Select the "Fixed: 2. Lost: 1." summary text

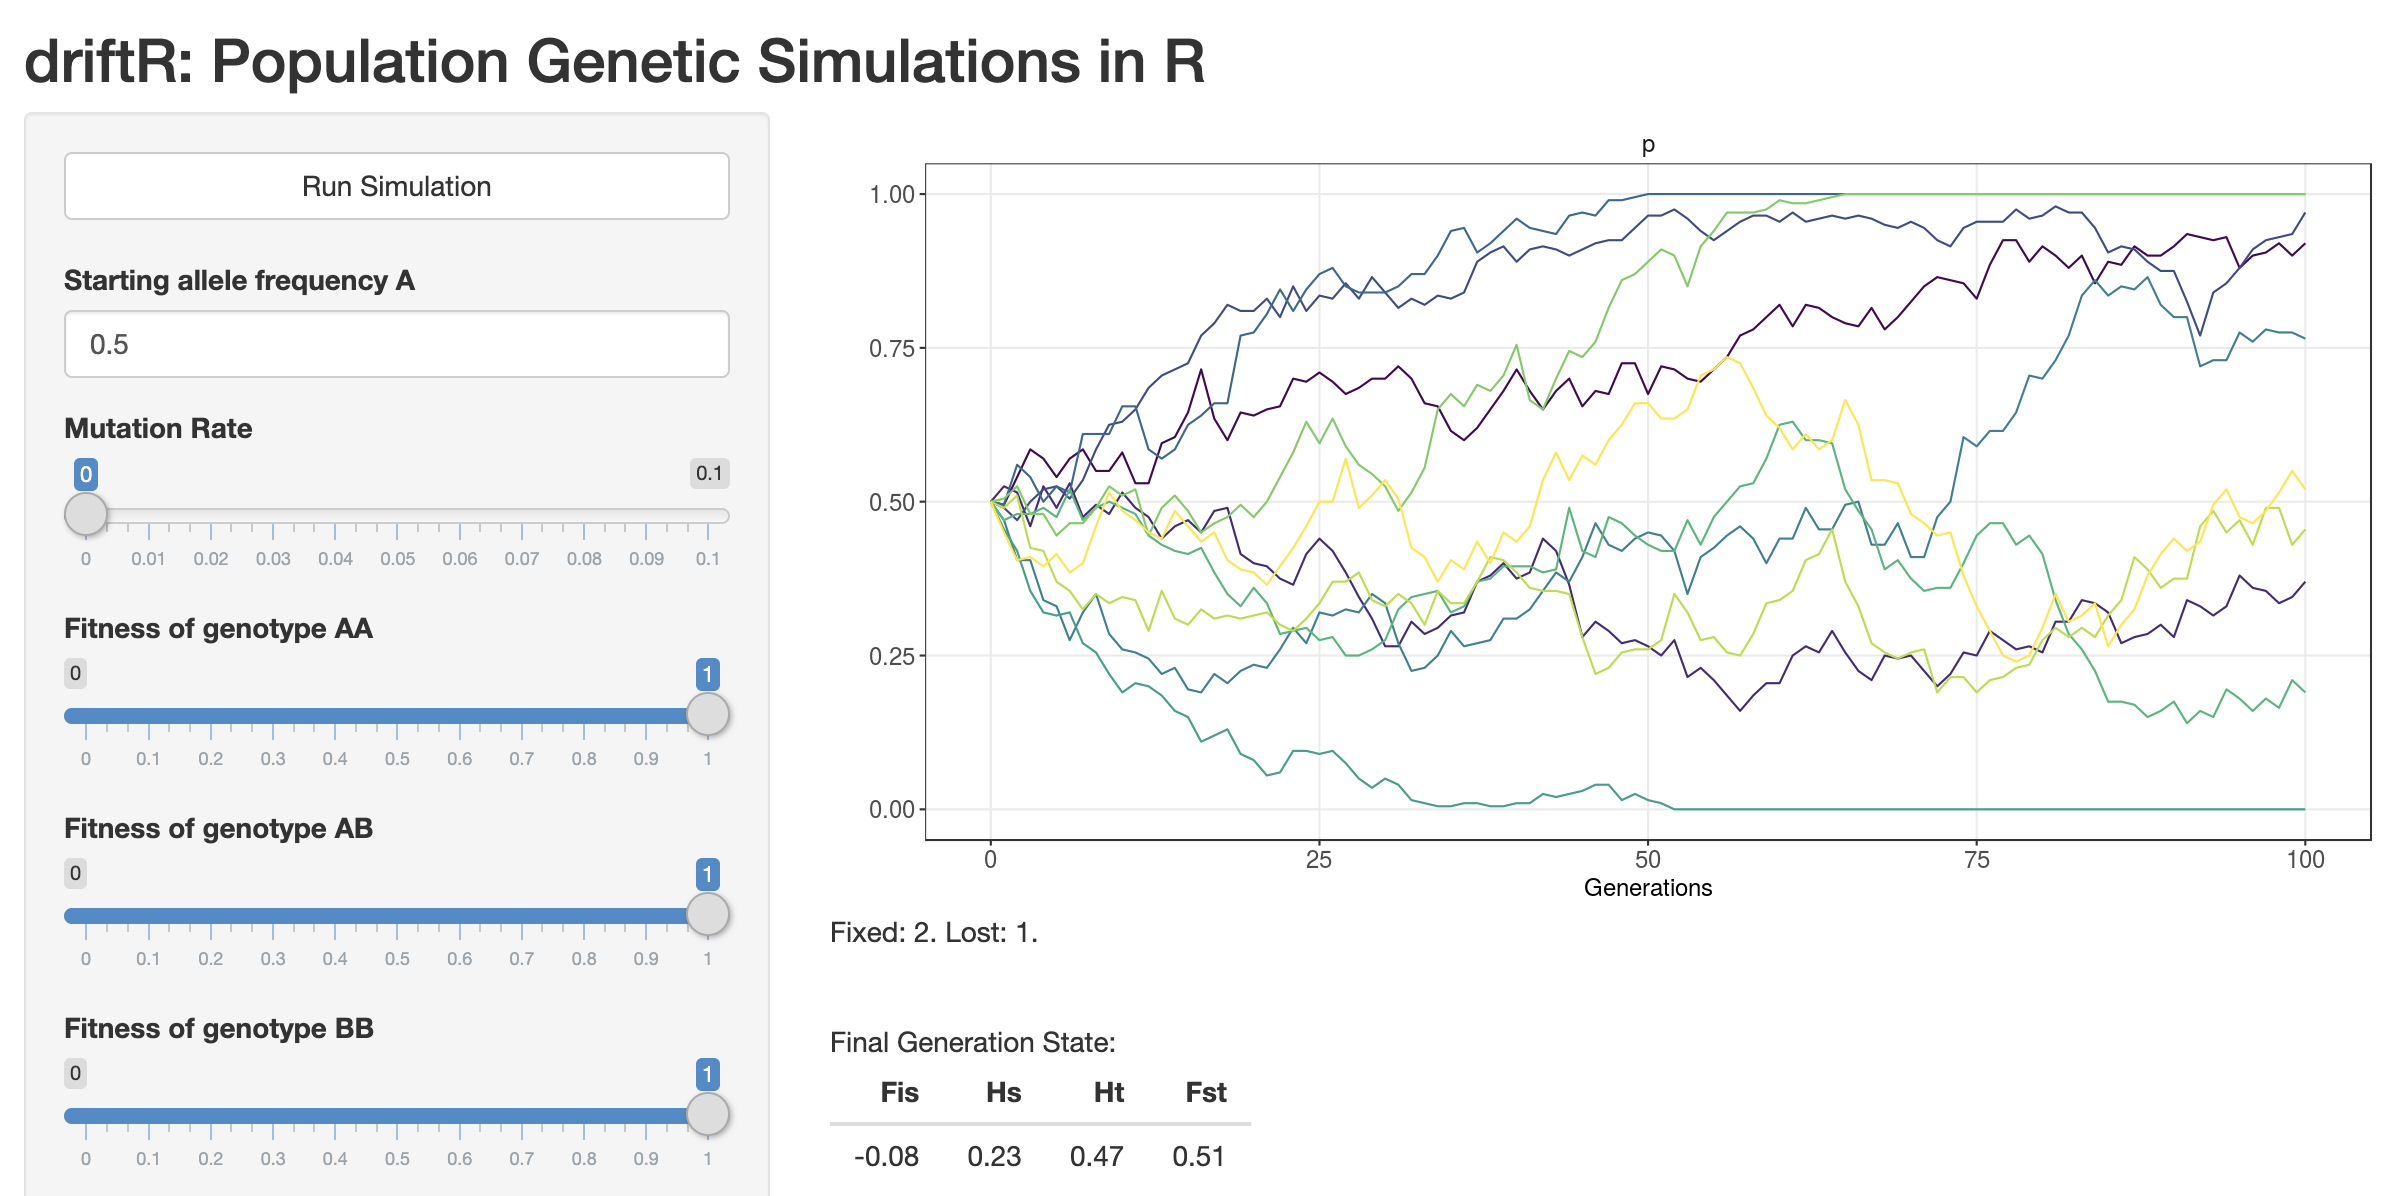point(934,933)
